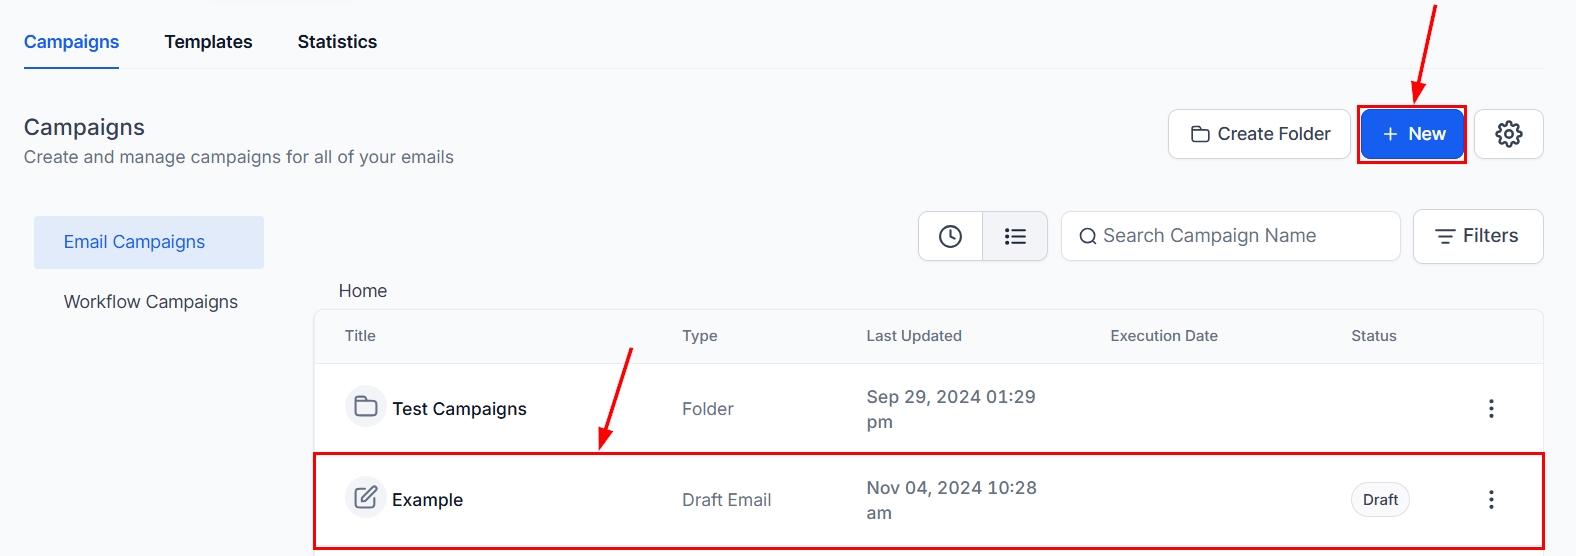Select the Campaigns tab
This screenshot has height=556, width=1576.
point(71,42)
